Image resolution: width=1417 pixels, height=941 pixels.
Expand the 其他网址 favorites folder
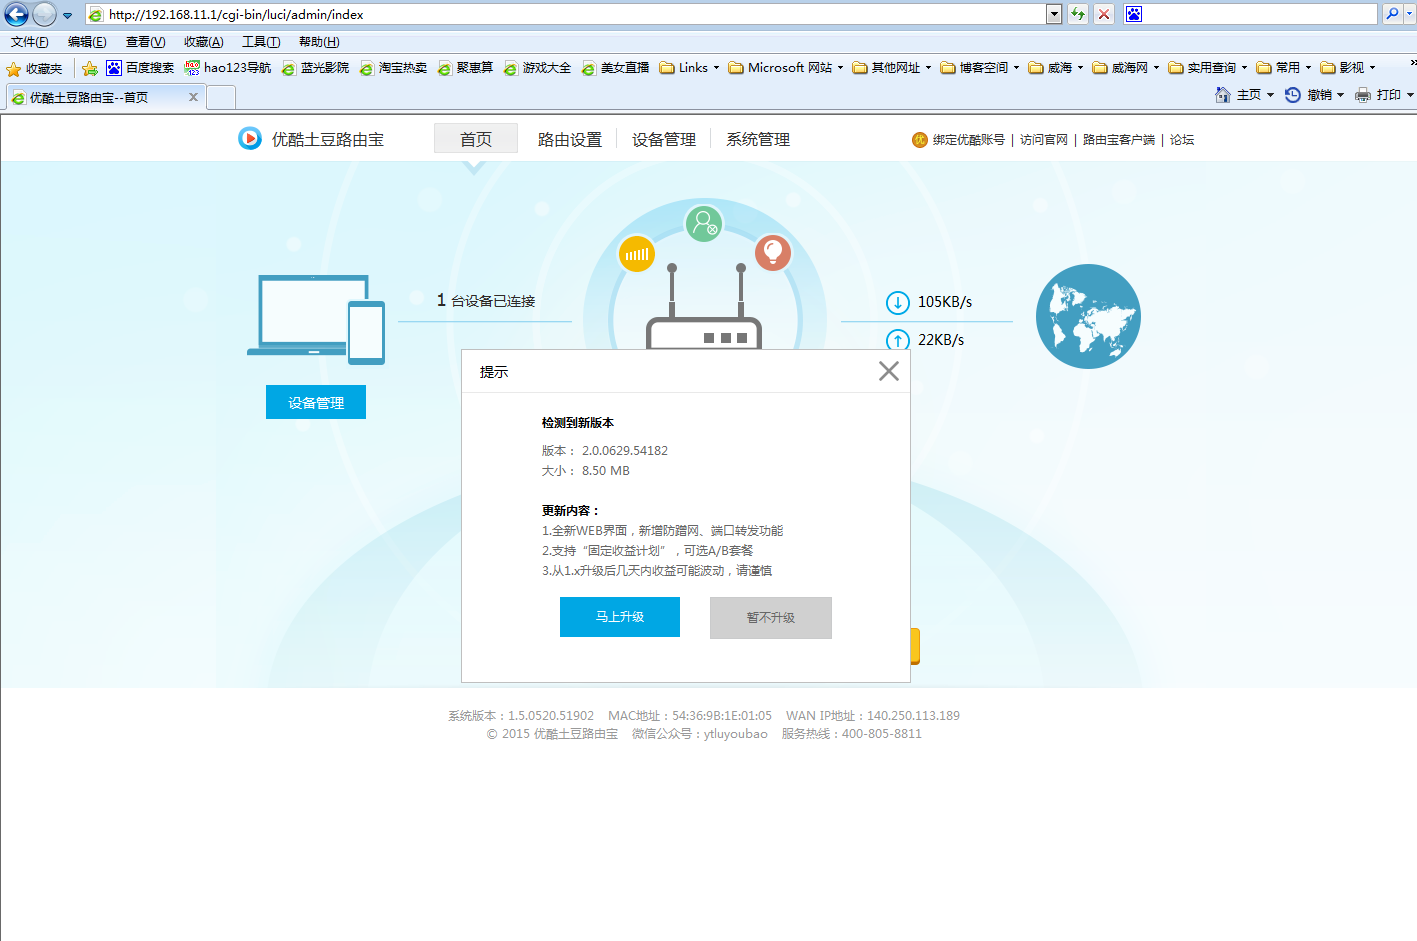pyautogui.click(x=892, y=68)
